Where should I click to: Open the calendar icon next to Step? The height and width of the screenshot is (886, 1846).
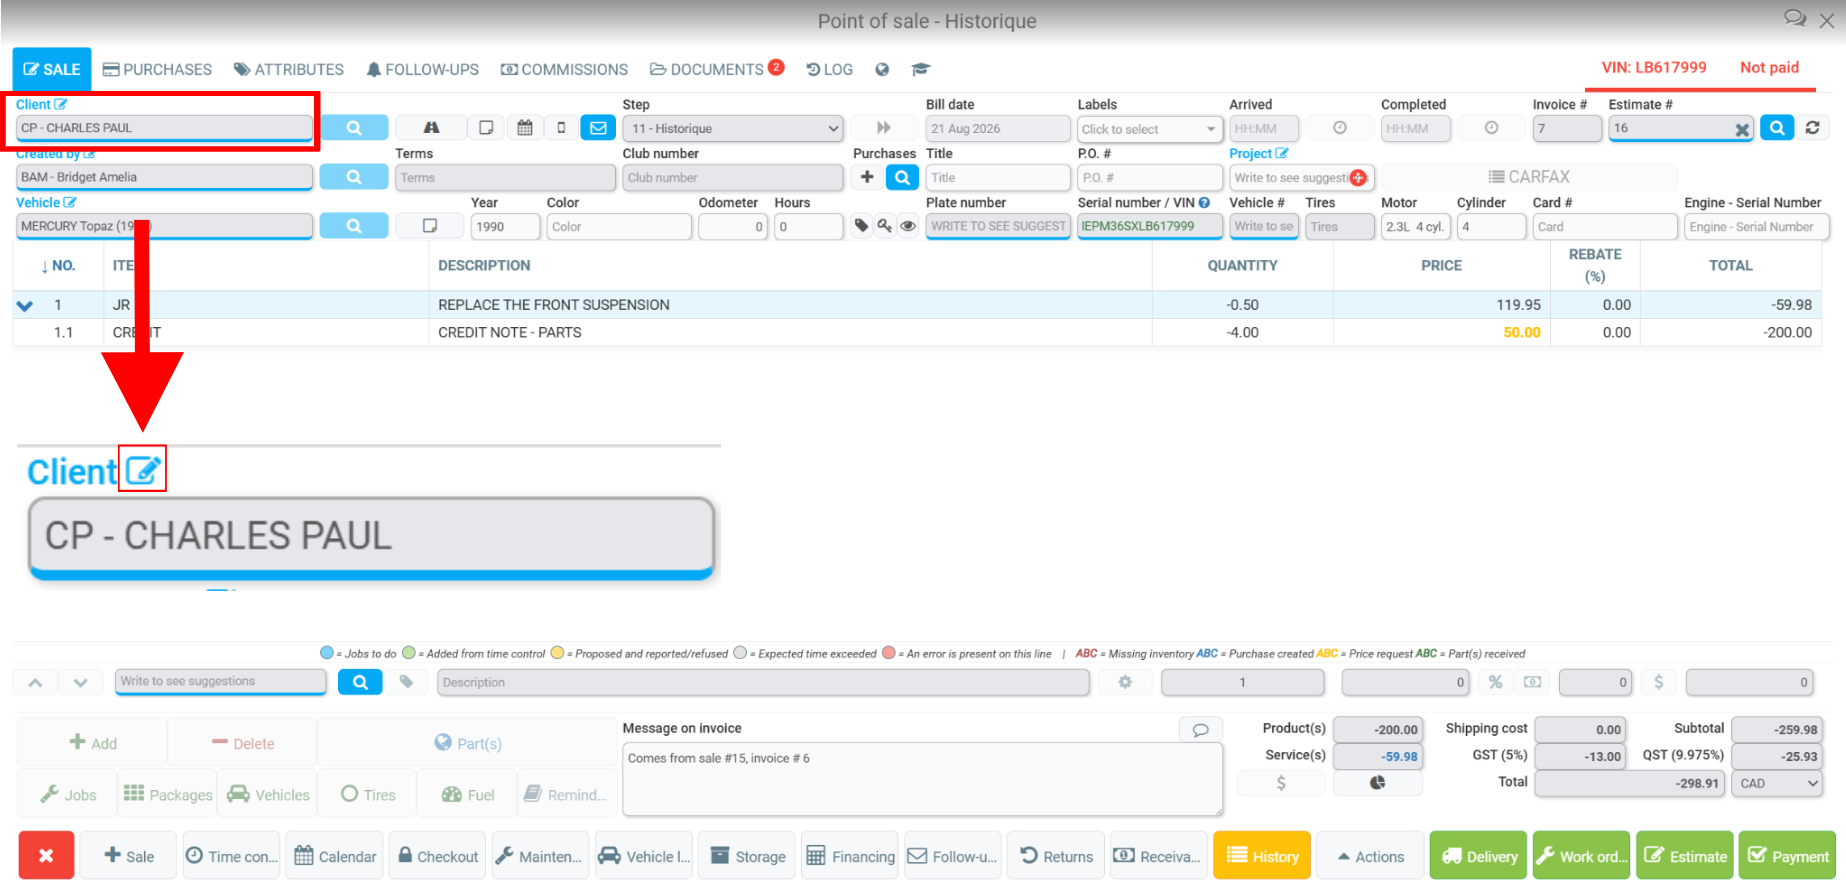click(525, 128)
